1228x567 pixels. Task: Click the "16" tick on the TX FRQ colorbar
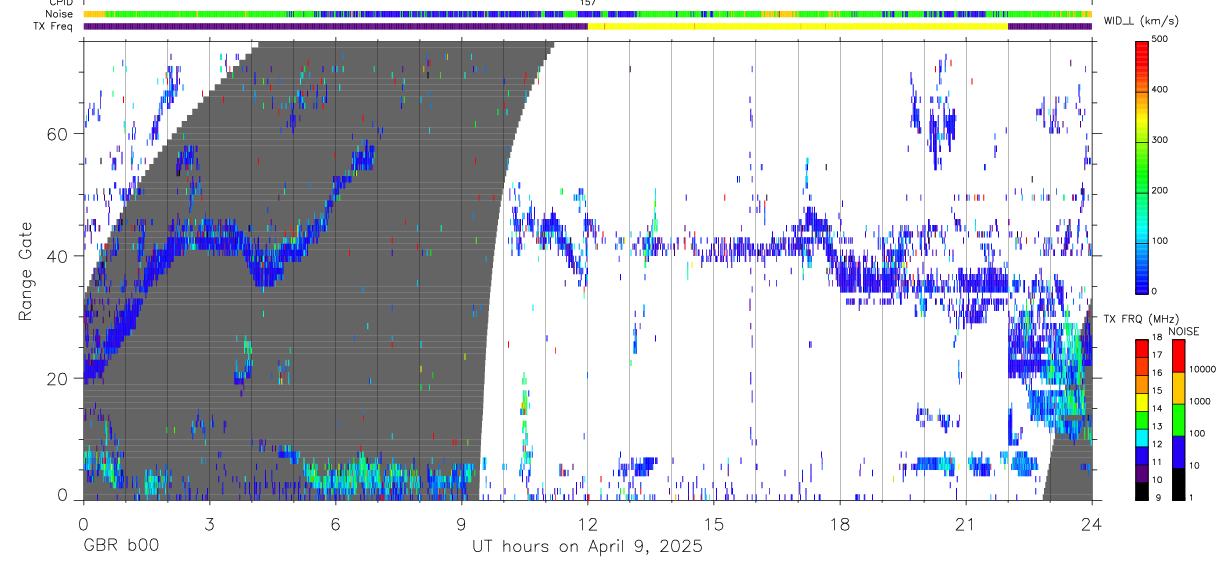(1157, 373)
